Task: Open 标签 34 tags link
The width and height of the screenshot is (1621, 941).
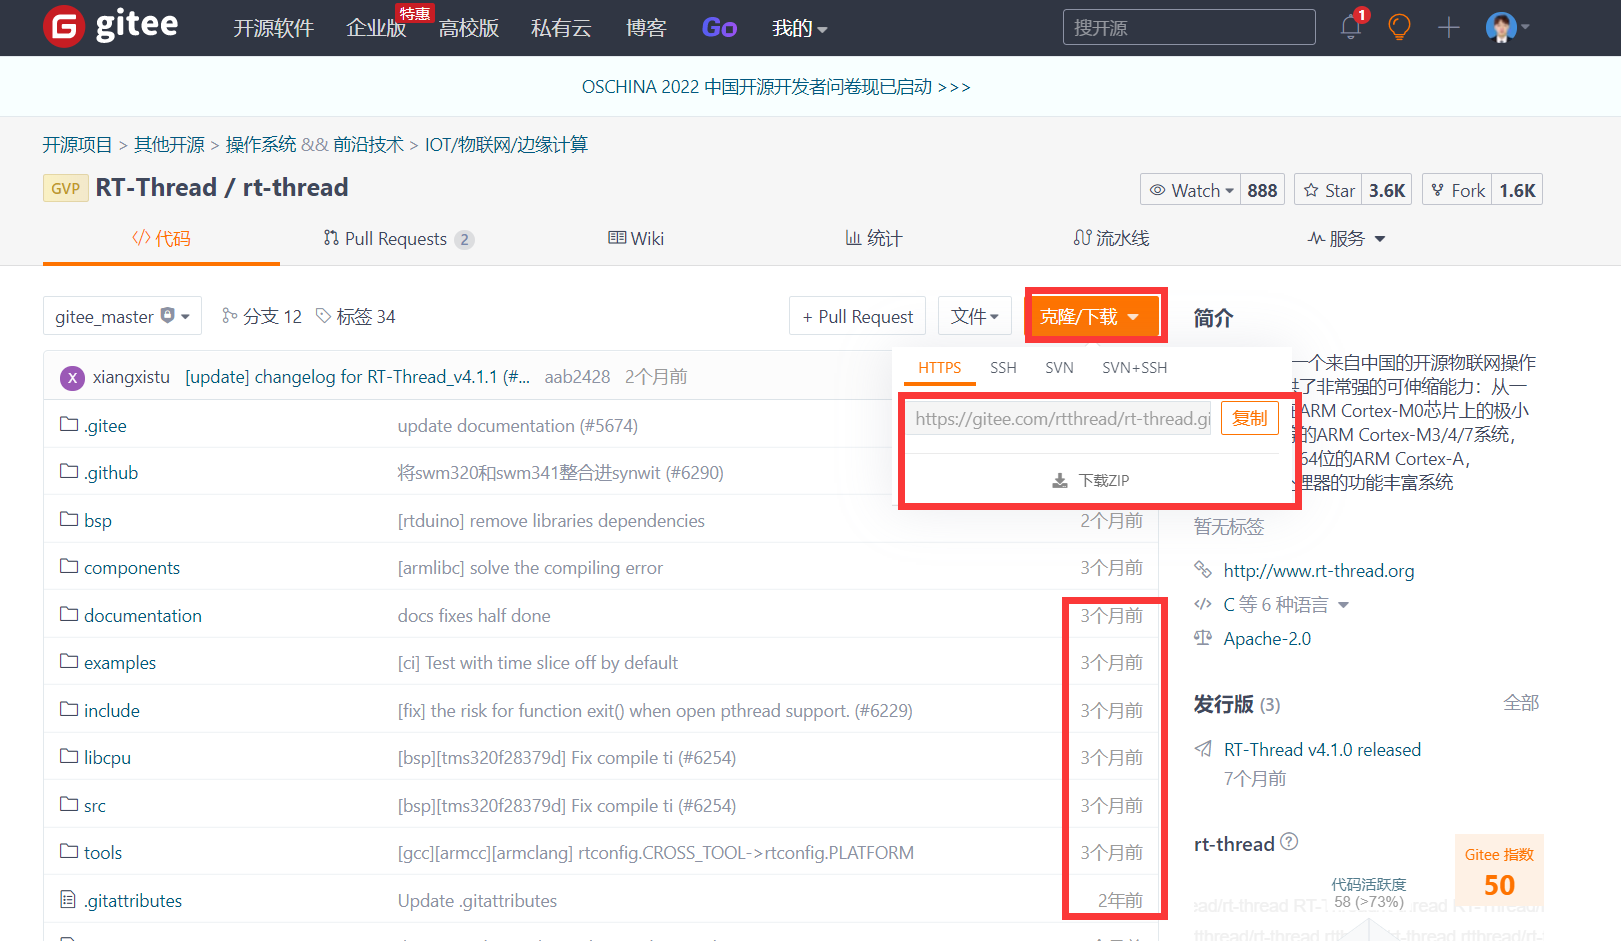Action: [x=355, y=316]
